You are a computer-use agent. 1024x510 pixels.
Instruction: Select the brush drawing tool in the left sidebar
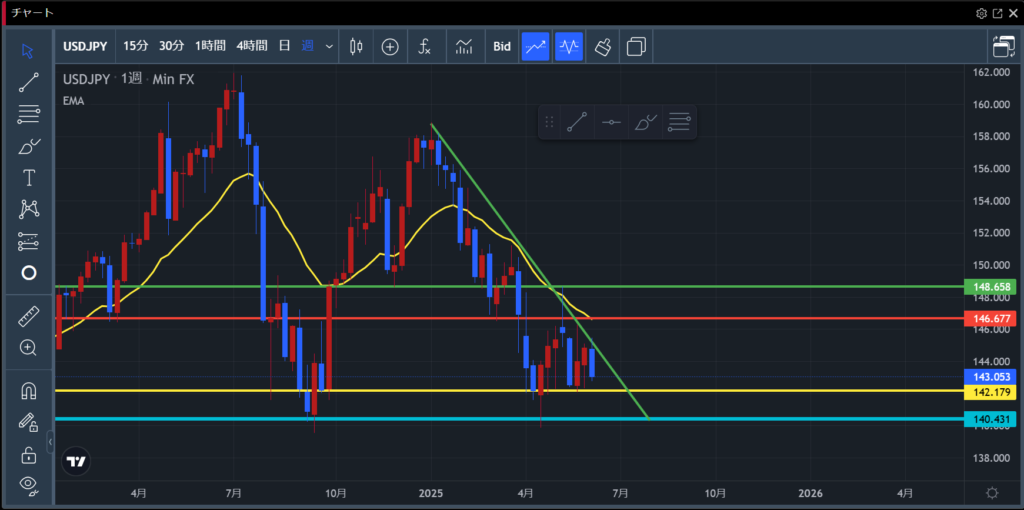point(28,146)
